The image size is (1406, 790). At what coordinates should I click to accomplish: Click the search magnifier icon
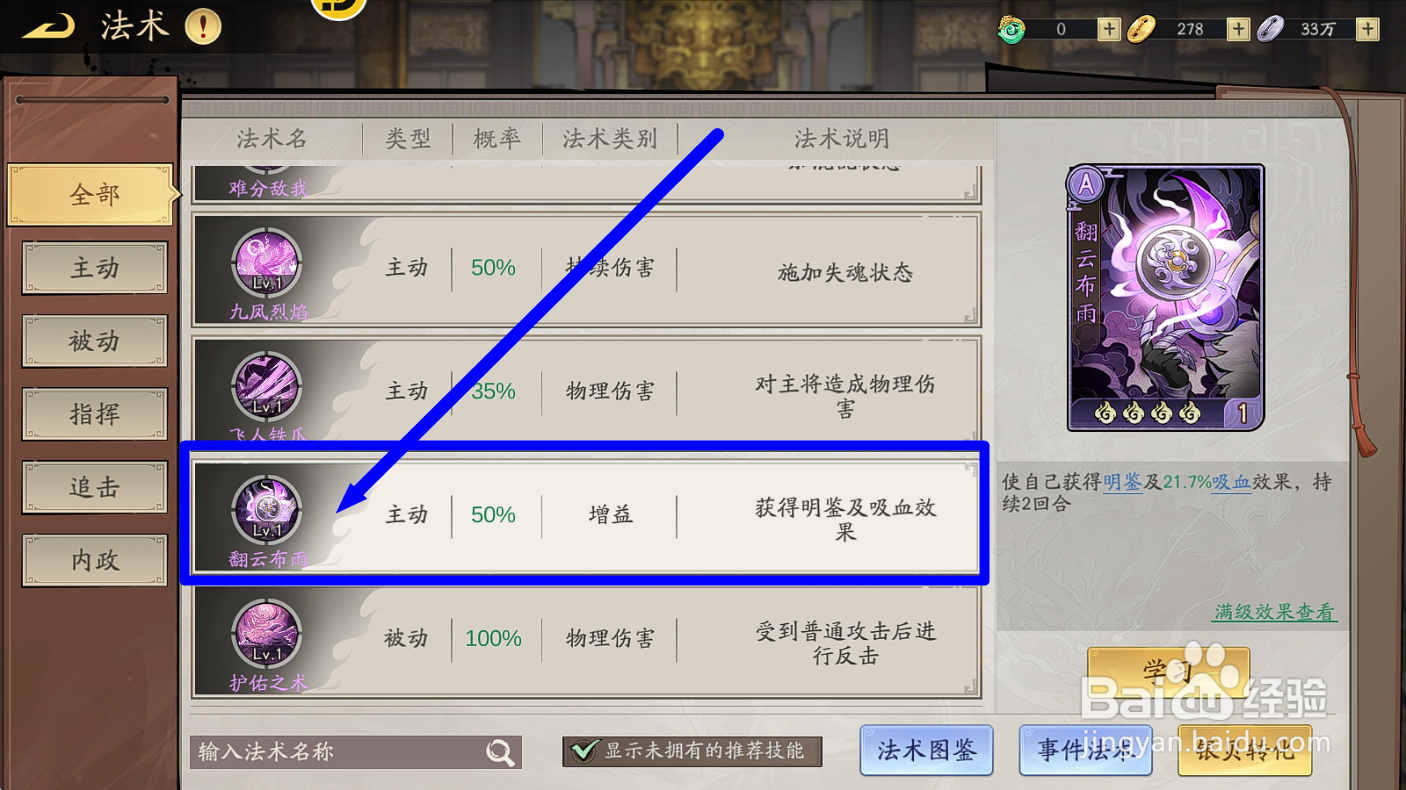[x=500, y=752]
